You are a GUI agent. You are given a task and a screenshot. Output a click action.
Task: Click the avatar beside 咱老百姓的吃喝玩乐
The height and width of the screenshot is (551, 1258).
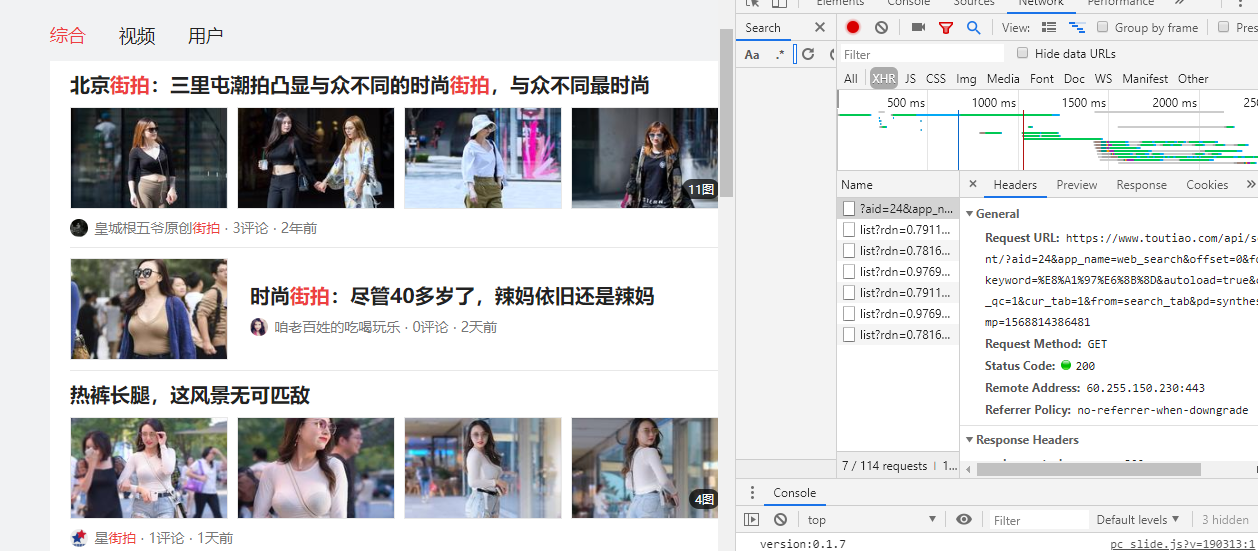[259, 327]
